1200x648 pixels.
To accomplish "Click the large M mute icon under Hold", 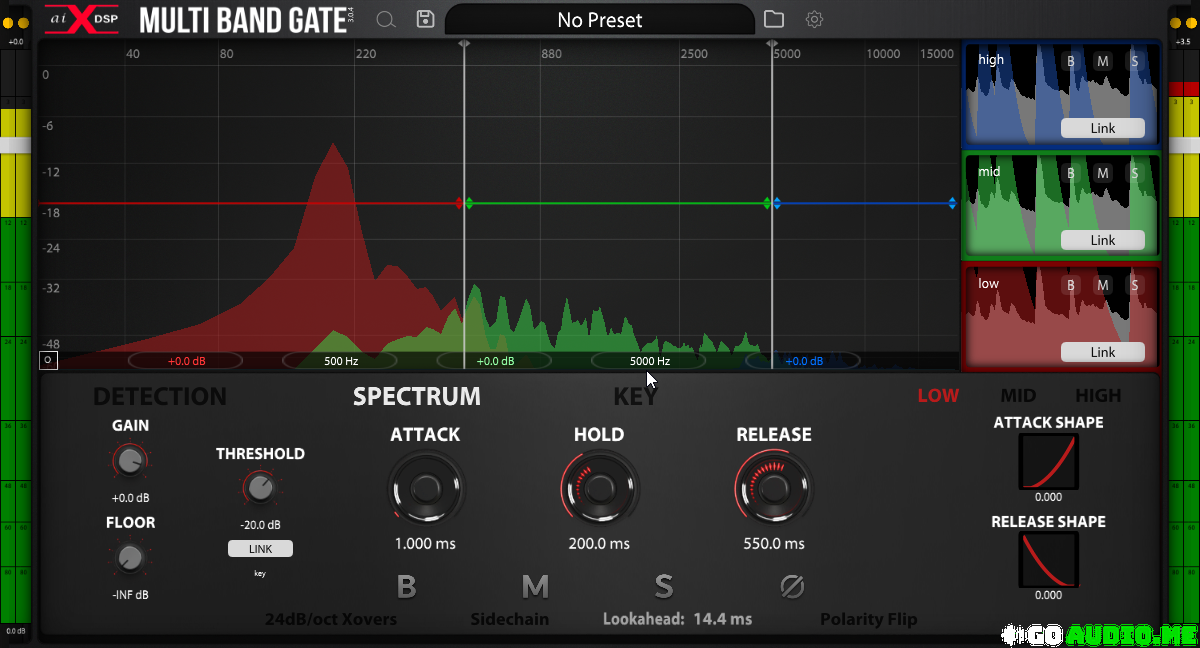I will point(535,586).
